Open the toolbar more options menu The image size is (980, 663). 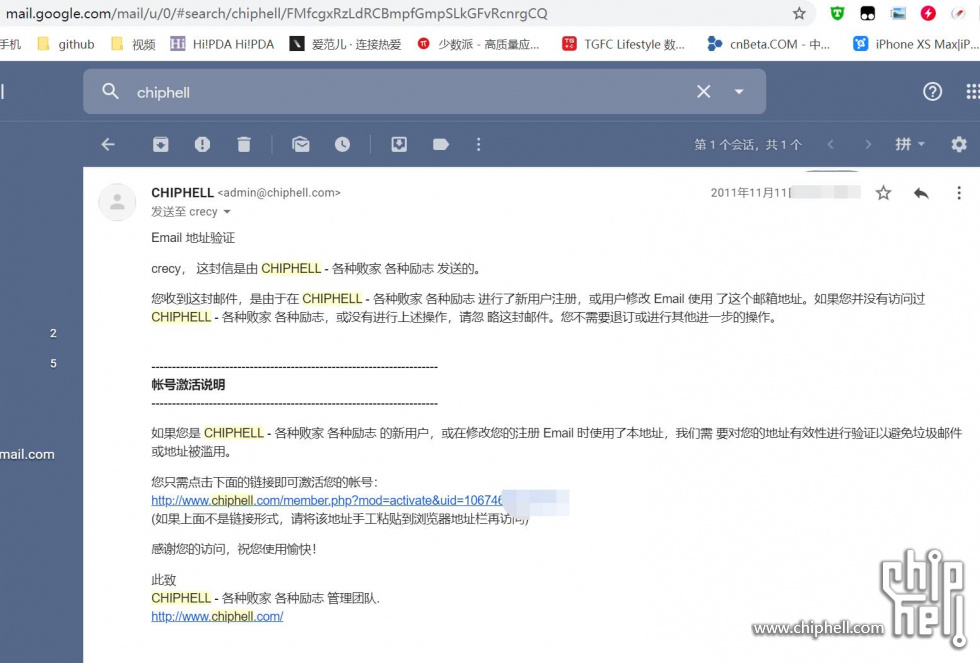(x=479, y=144)
